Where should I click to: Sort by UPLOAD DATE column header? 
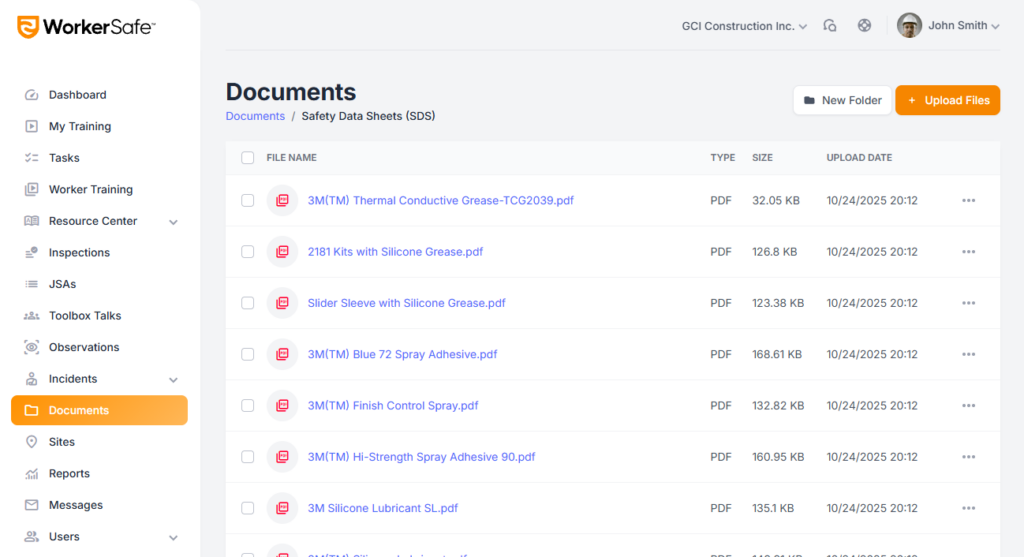click(x=859, y=157)
